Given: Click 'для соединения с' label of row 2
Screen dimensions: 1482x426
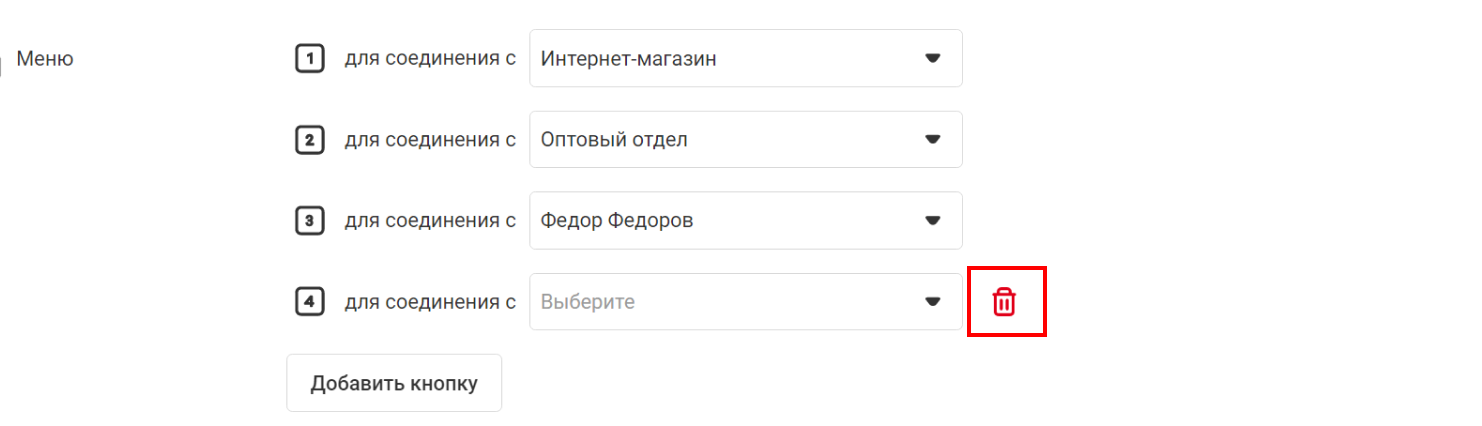Looking at the screenshot, I should point(430,140).
